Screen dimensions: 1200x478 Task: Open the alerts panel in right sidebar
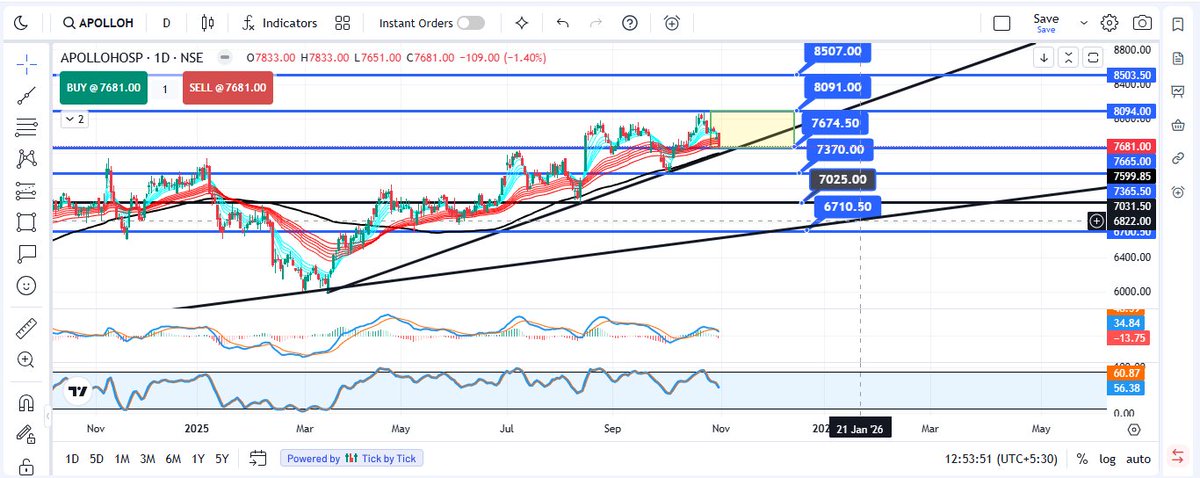click(x=1177, y=192)
